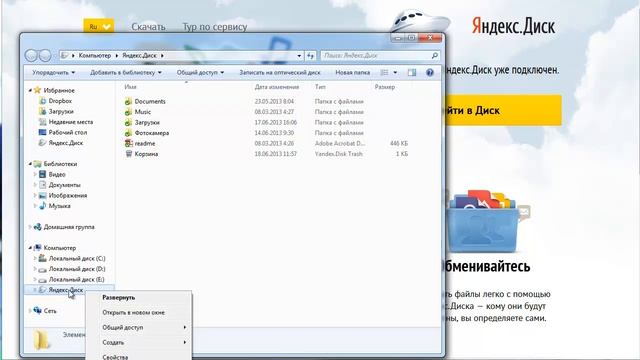
Task: Collapse the Избранное tree section
Action: pyautogui.click(x=30, y=90)
